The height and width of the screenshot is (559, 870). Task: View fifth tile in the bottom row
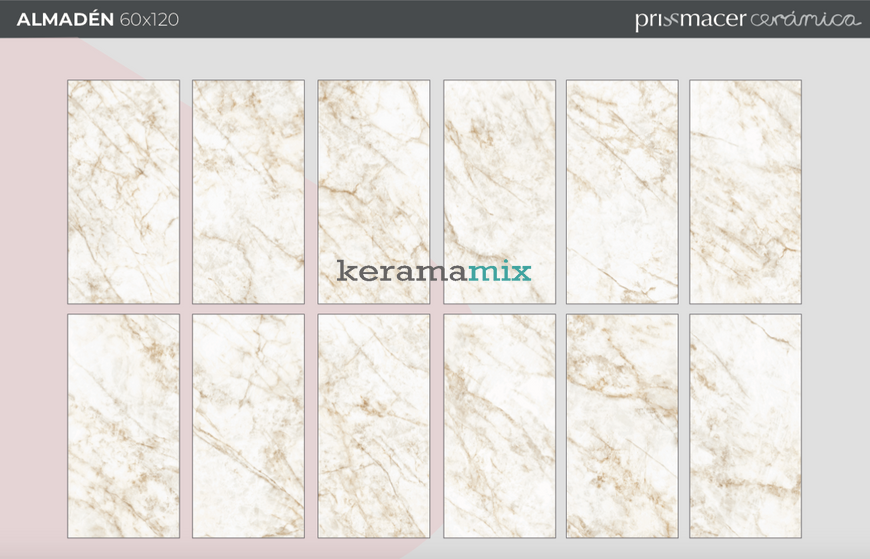[622, 426]
